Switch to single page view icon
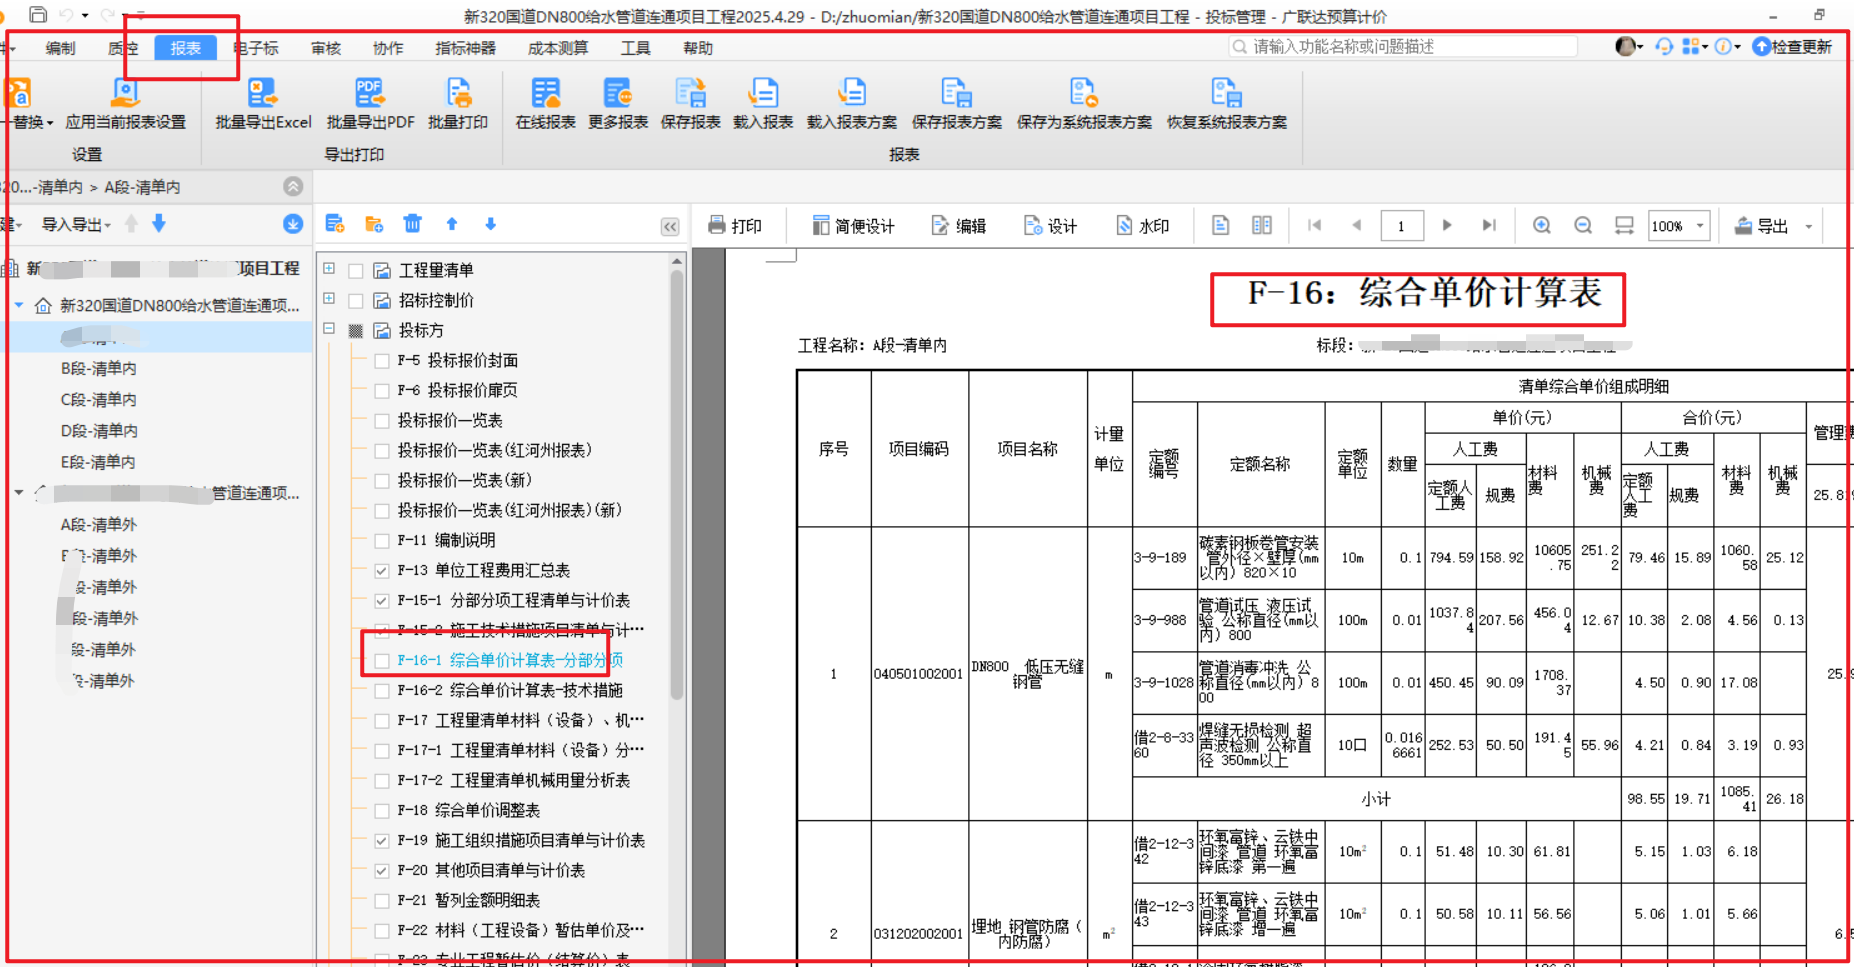1854x967 pixels. (x=1220, y=226)
